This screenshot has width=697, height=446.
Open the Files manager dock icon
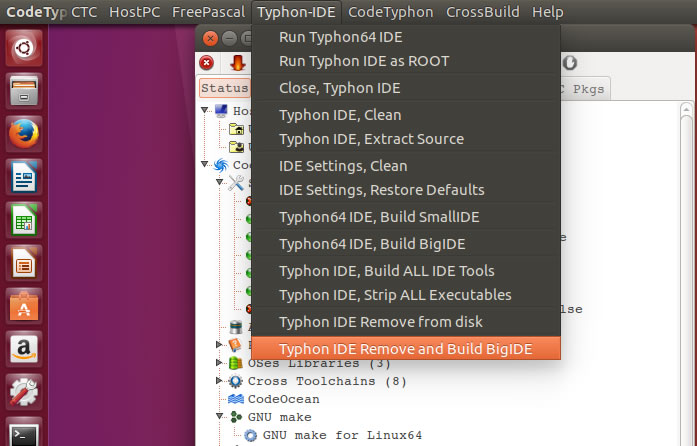(x=24, y=91)
